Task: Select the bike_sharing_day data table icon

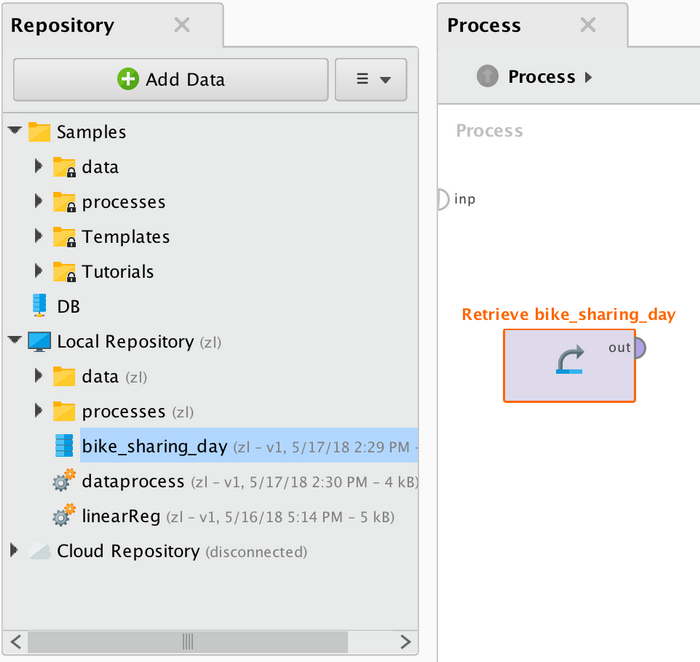Action: pyautogui.click(x=64, y=446)
